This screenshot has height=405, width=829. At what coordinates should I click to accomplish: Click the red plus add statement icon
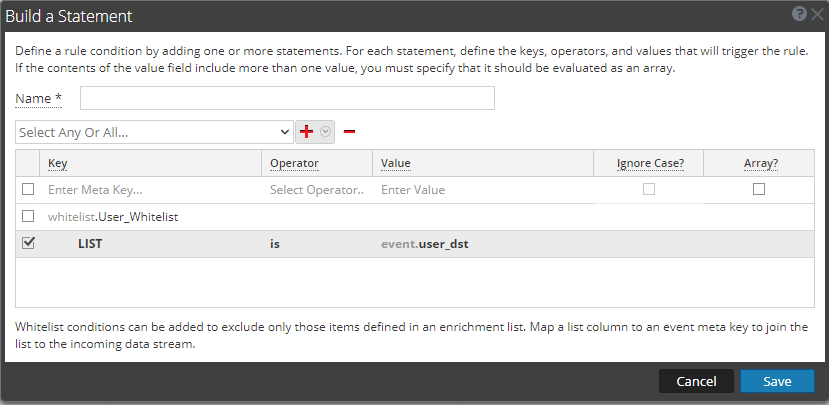point(307,132)
